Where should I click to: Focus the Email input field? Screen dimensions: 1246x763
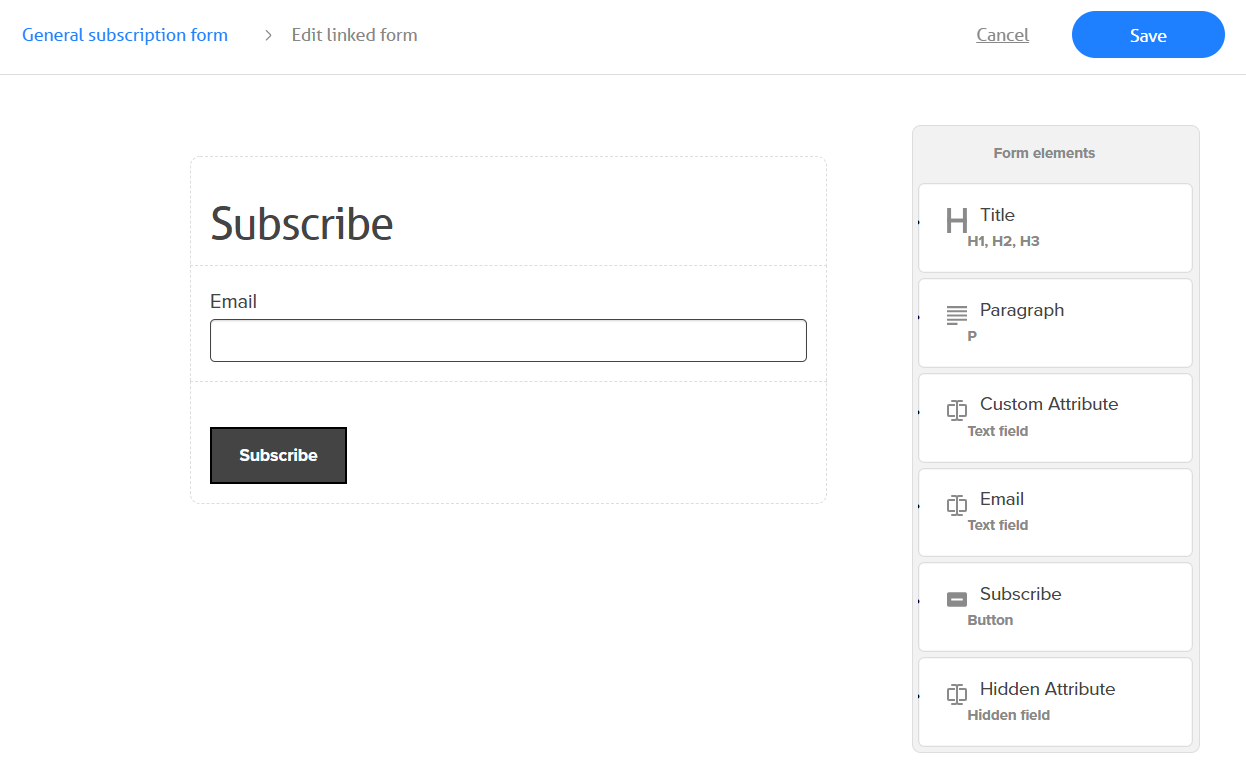tap(508, 340)
